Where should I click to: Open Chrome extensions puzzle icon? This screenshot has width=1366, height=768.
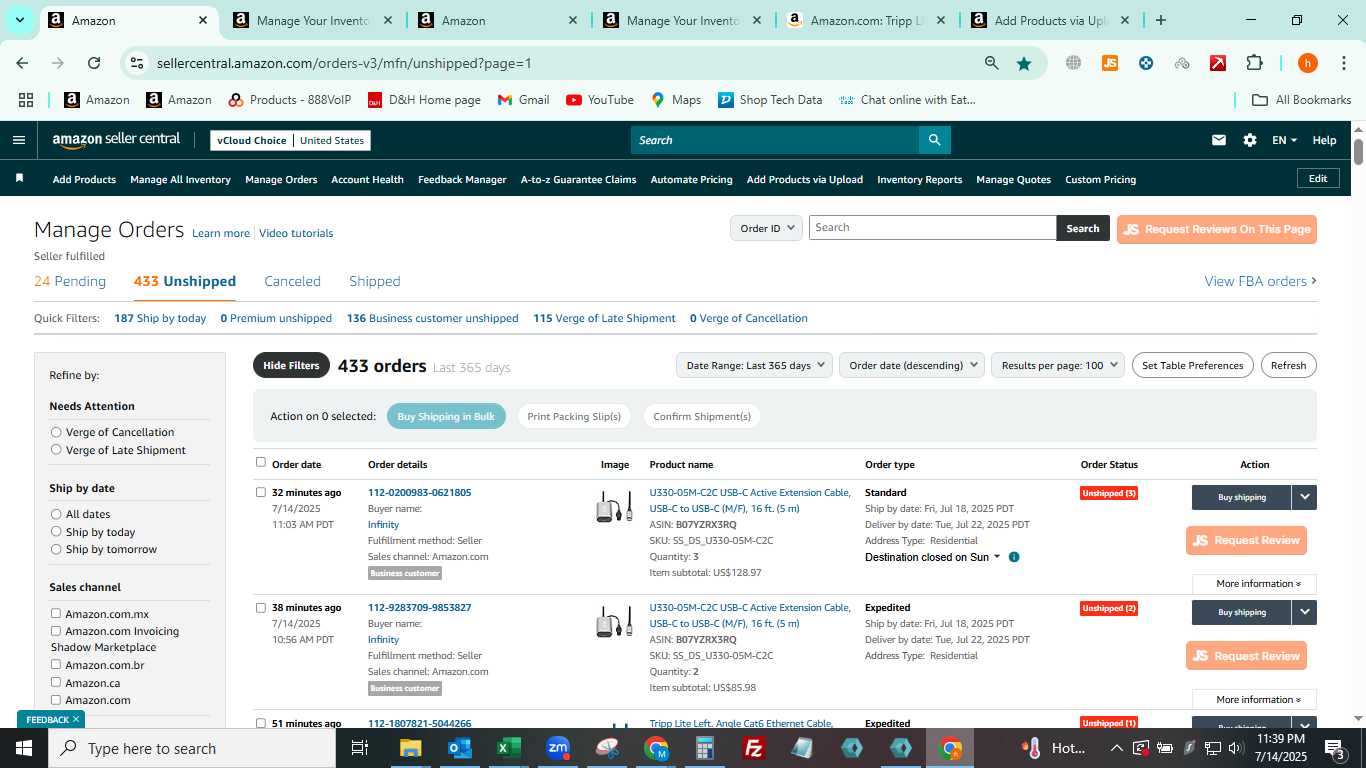(x=1254, y=63)
